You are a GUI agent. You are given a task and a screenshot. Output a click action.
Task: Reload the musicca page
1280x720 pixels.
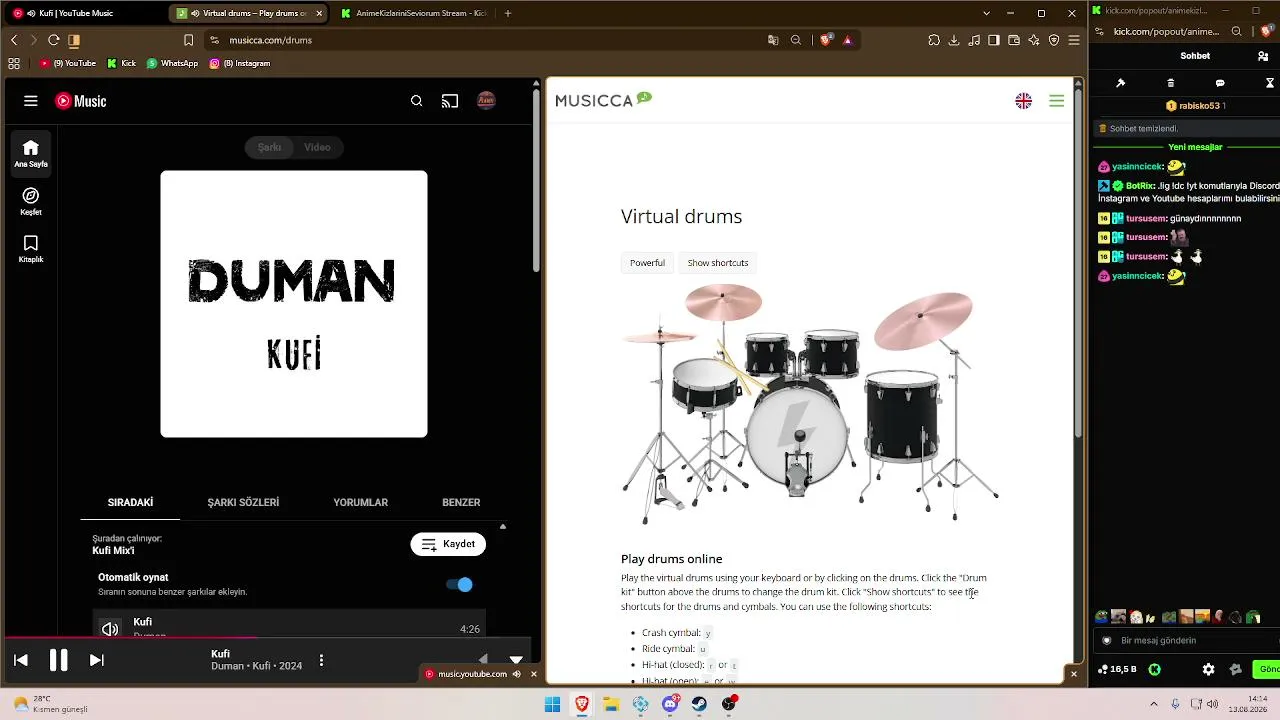click(x=54, y=40)
